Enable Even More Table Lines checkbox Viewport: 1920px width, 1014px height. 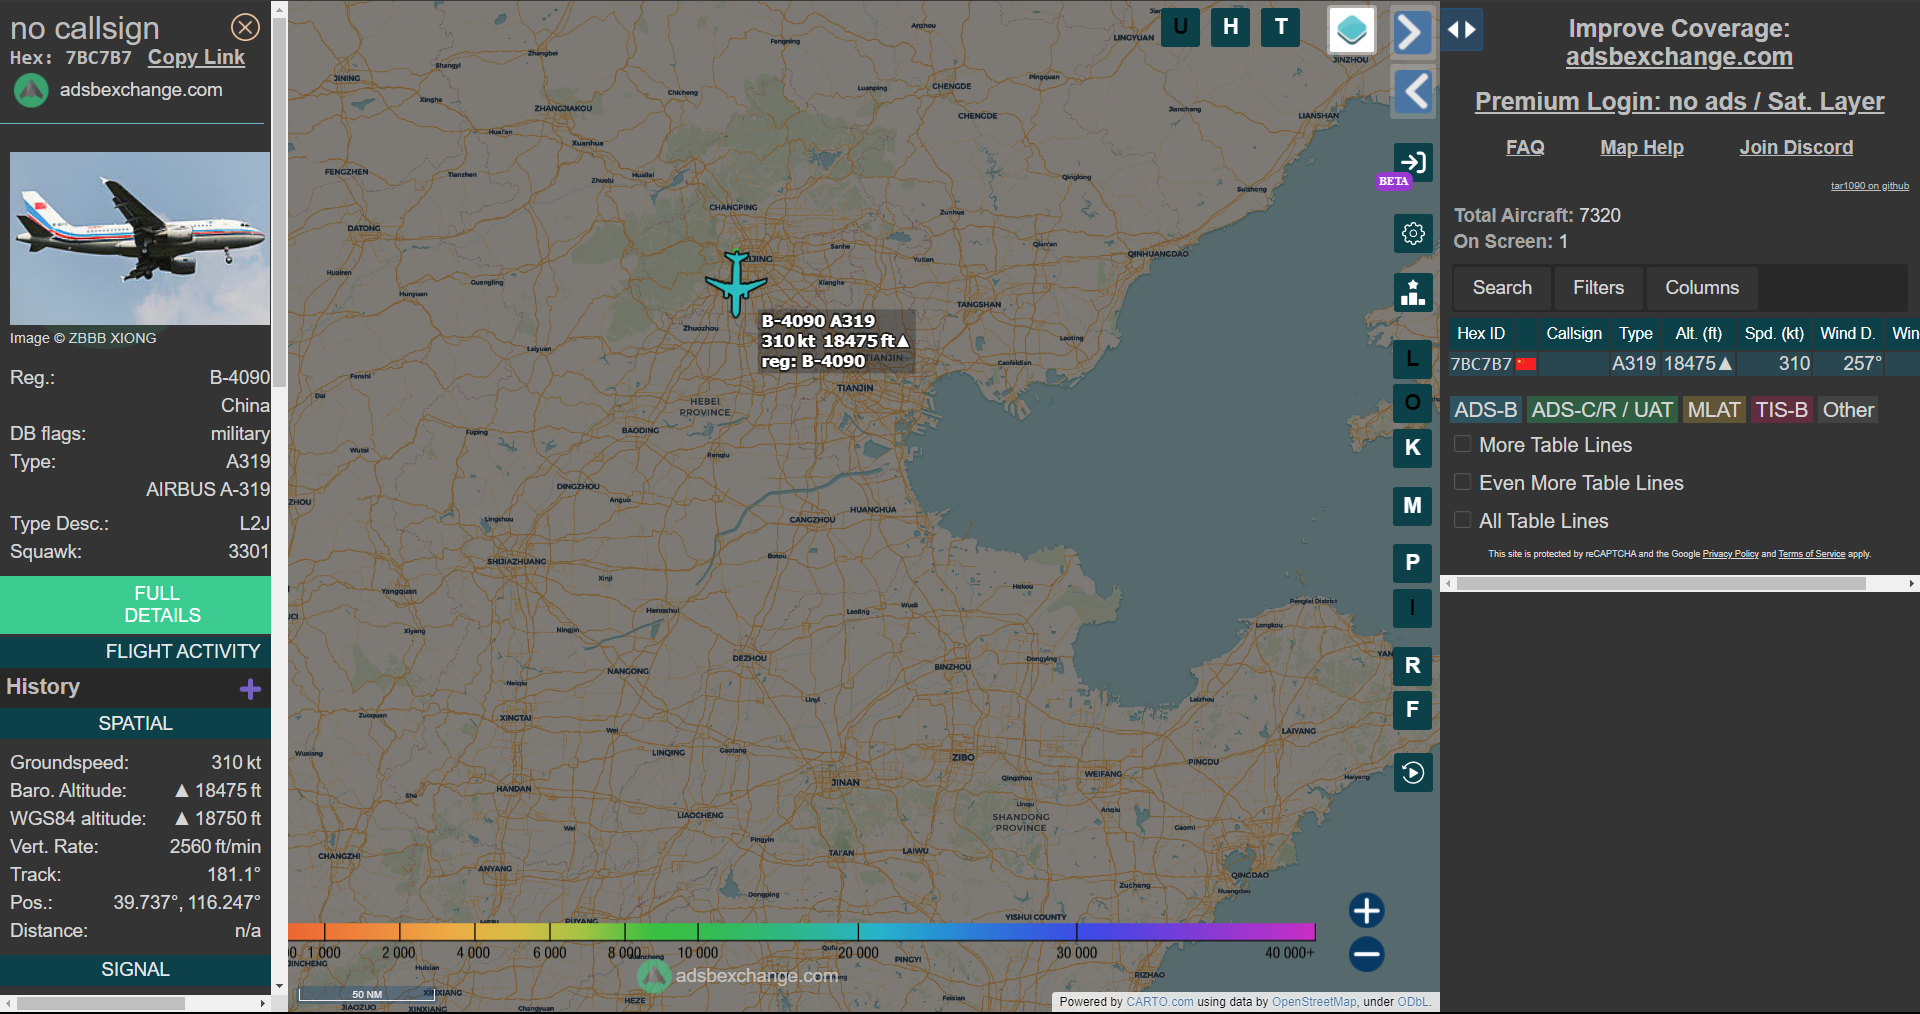pyautogui.click(x=1462, y=482)
